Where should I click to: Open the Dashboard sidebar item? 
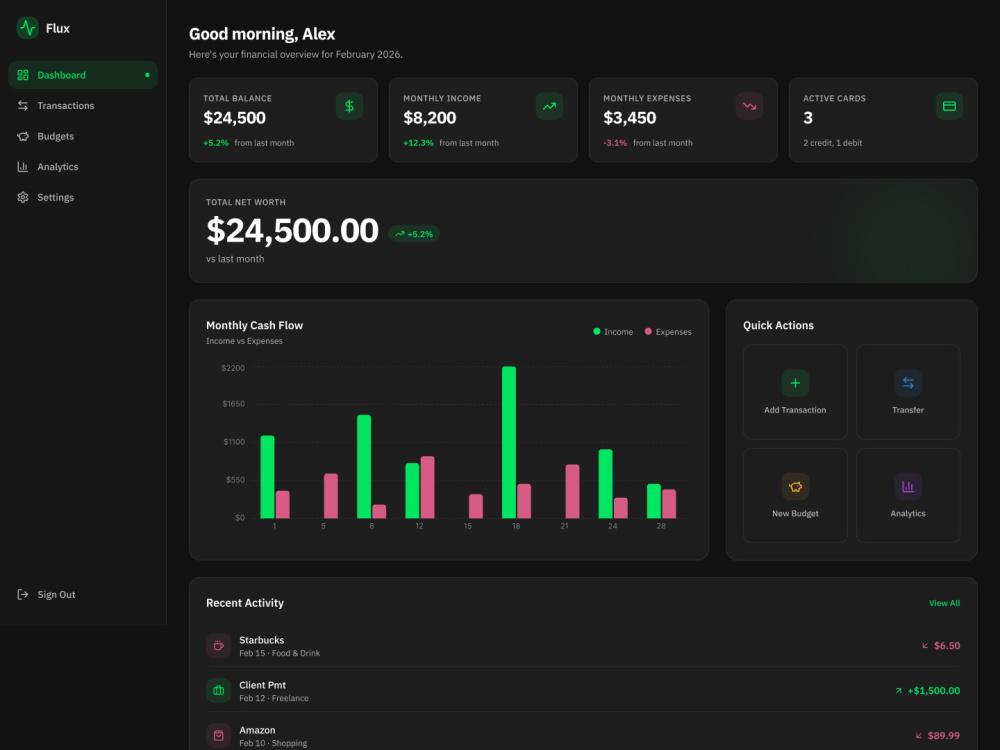[x=83, y=75]
